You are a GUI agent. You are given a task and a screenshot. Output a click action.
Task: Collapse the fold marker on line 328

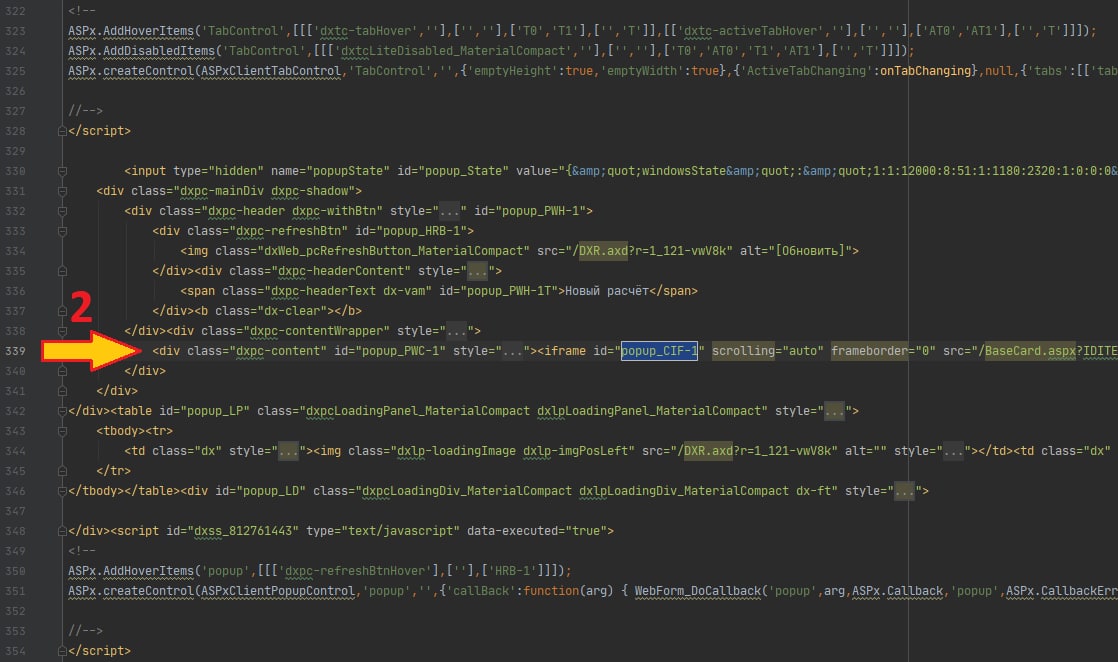[62, 131]
